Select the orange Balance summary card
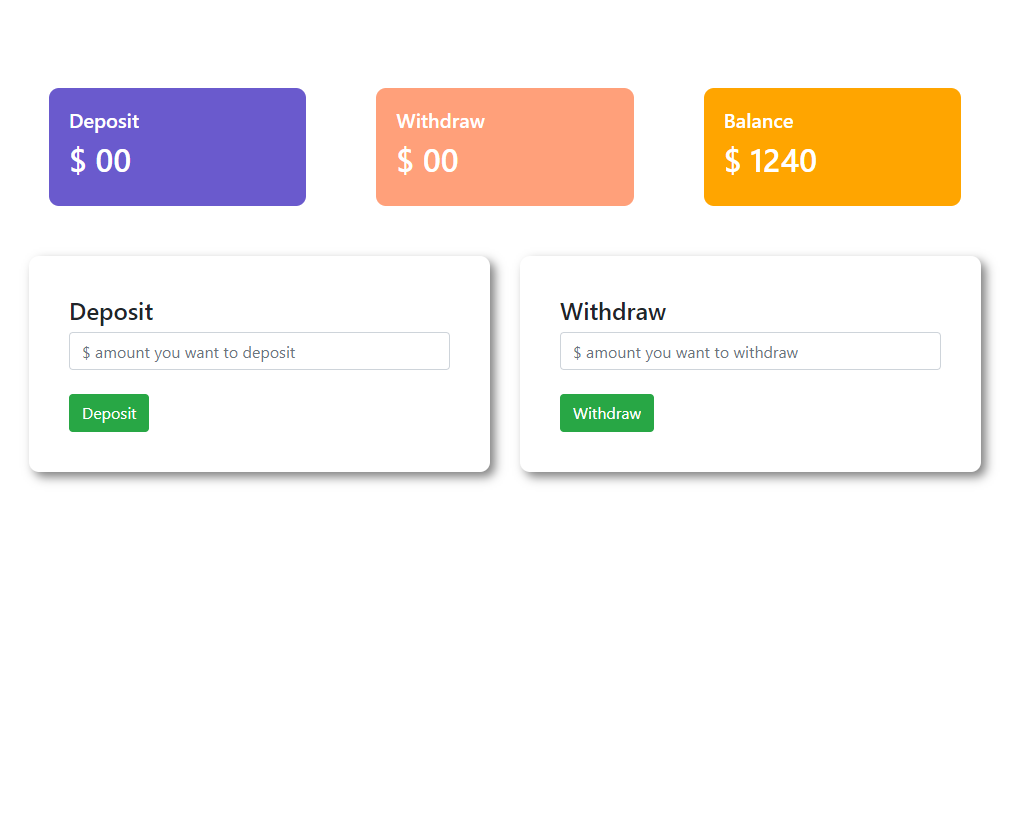Image resolution: width=1009 pixels, height=823 pixels. 833,147
